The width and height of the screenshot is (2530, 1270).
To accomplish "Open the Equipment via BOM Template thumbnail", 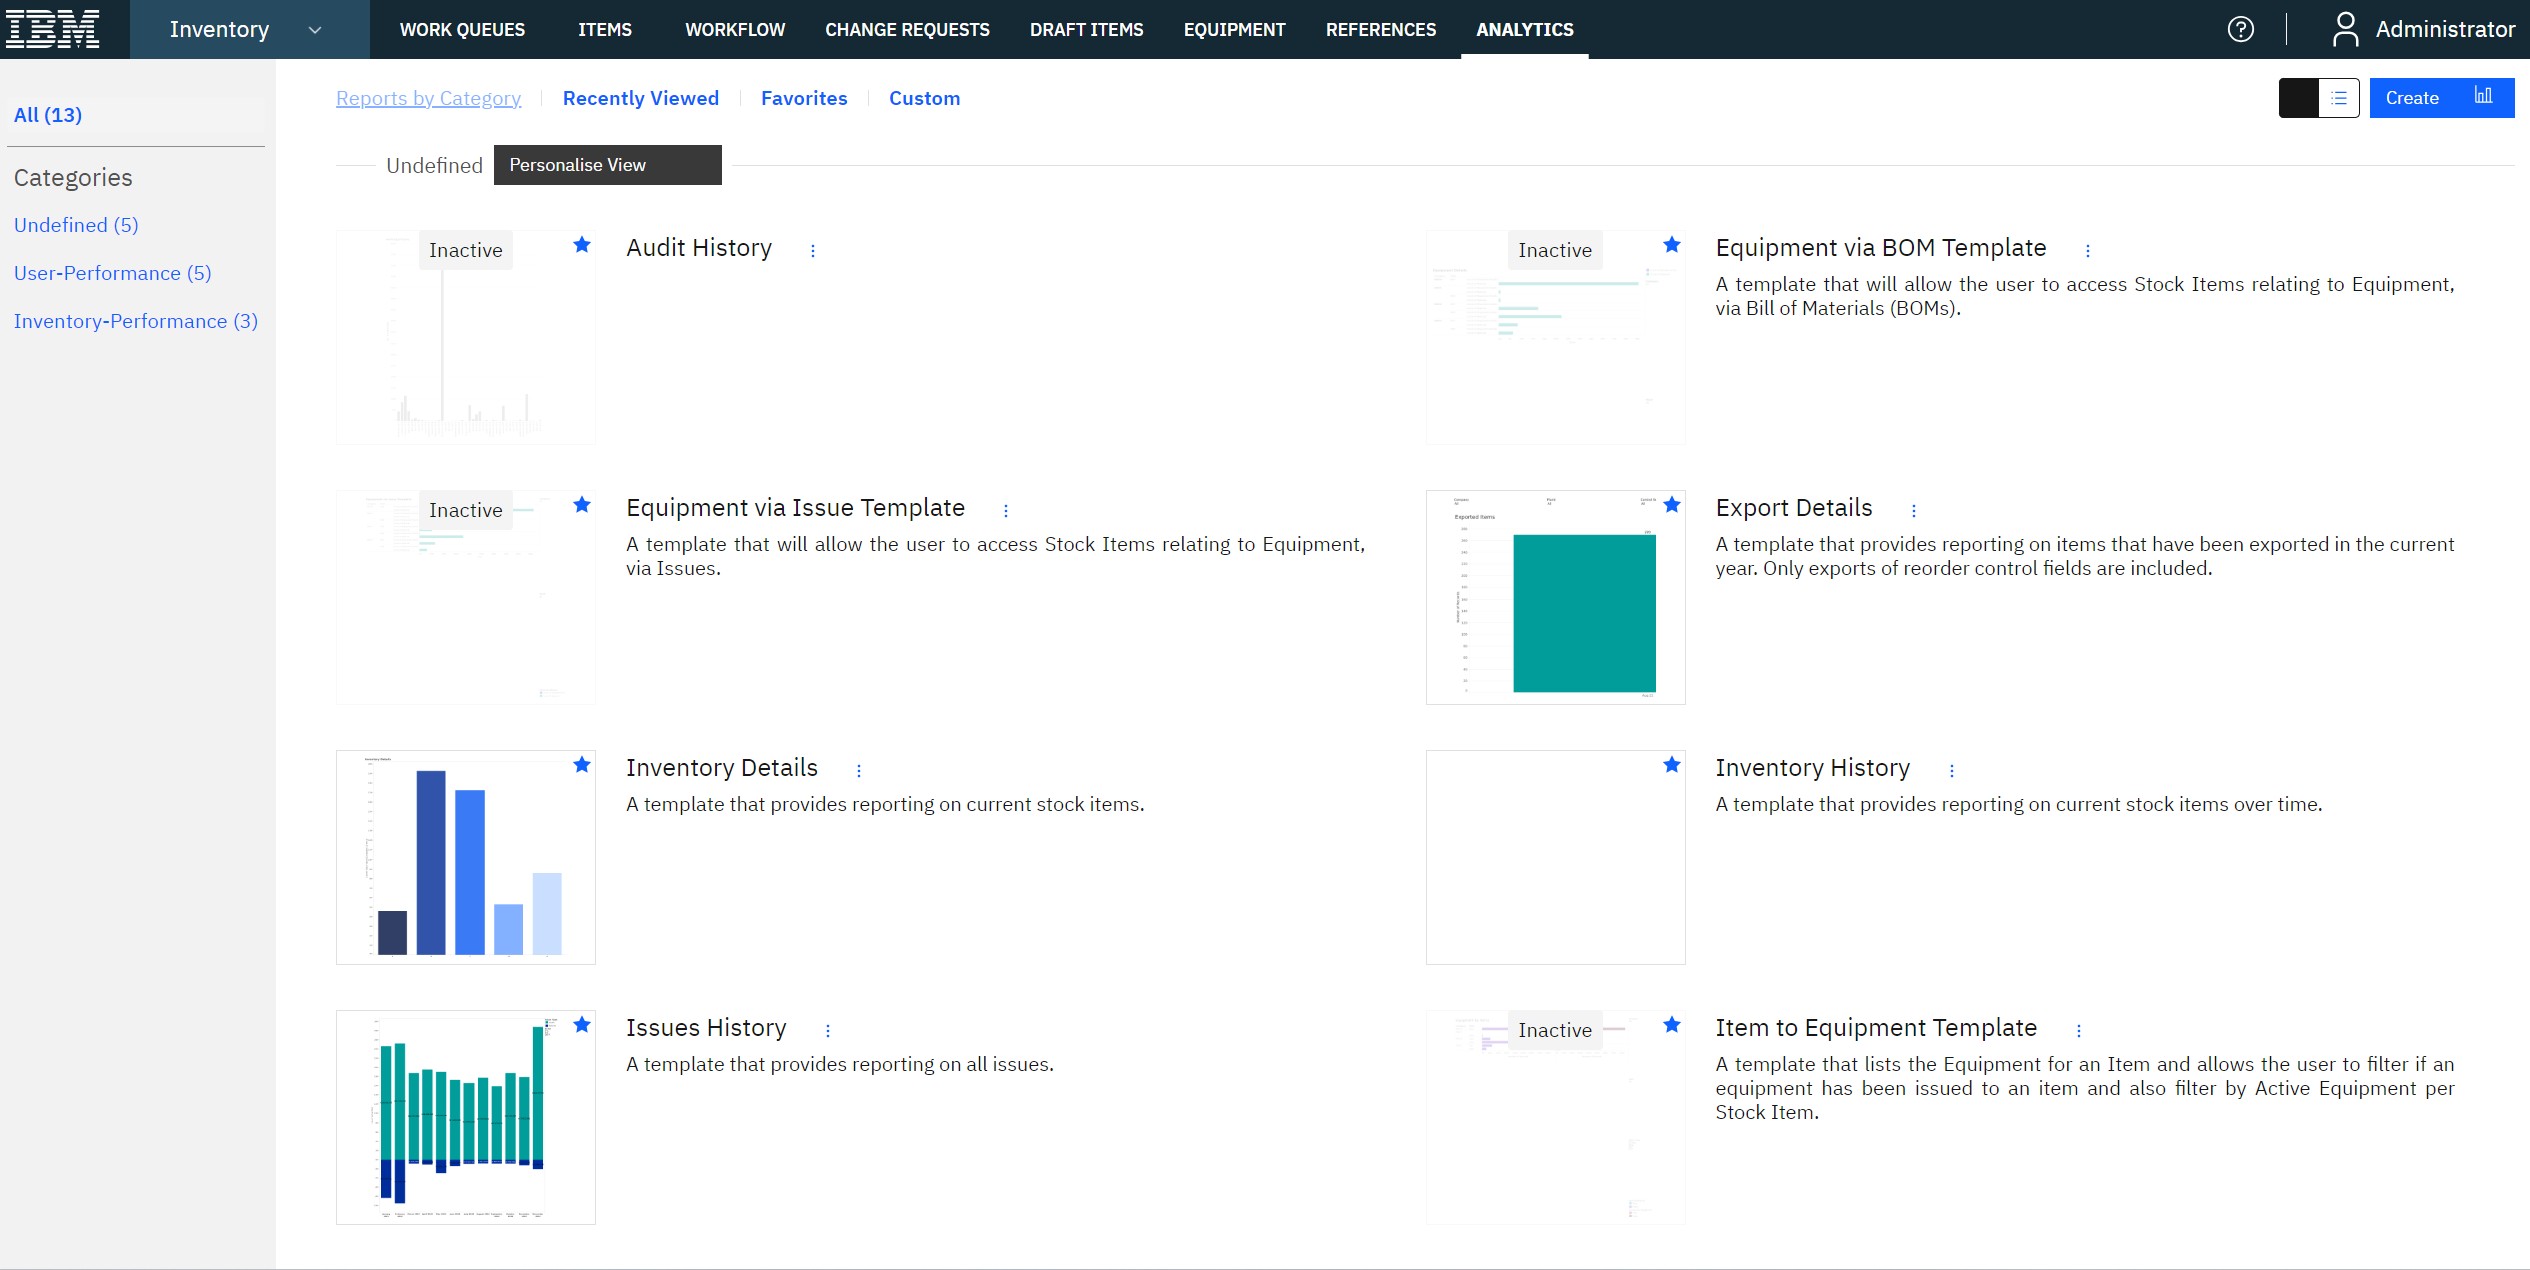I will 1555,337.
